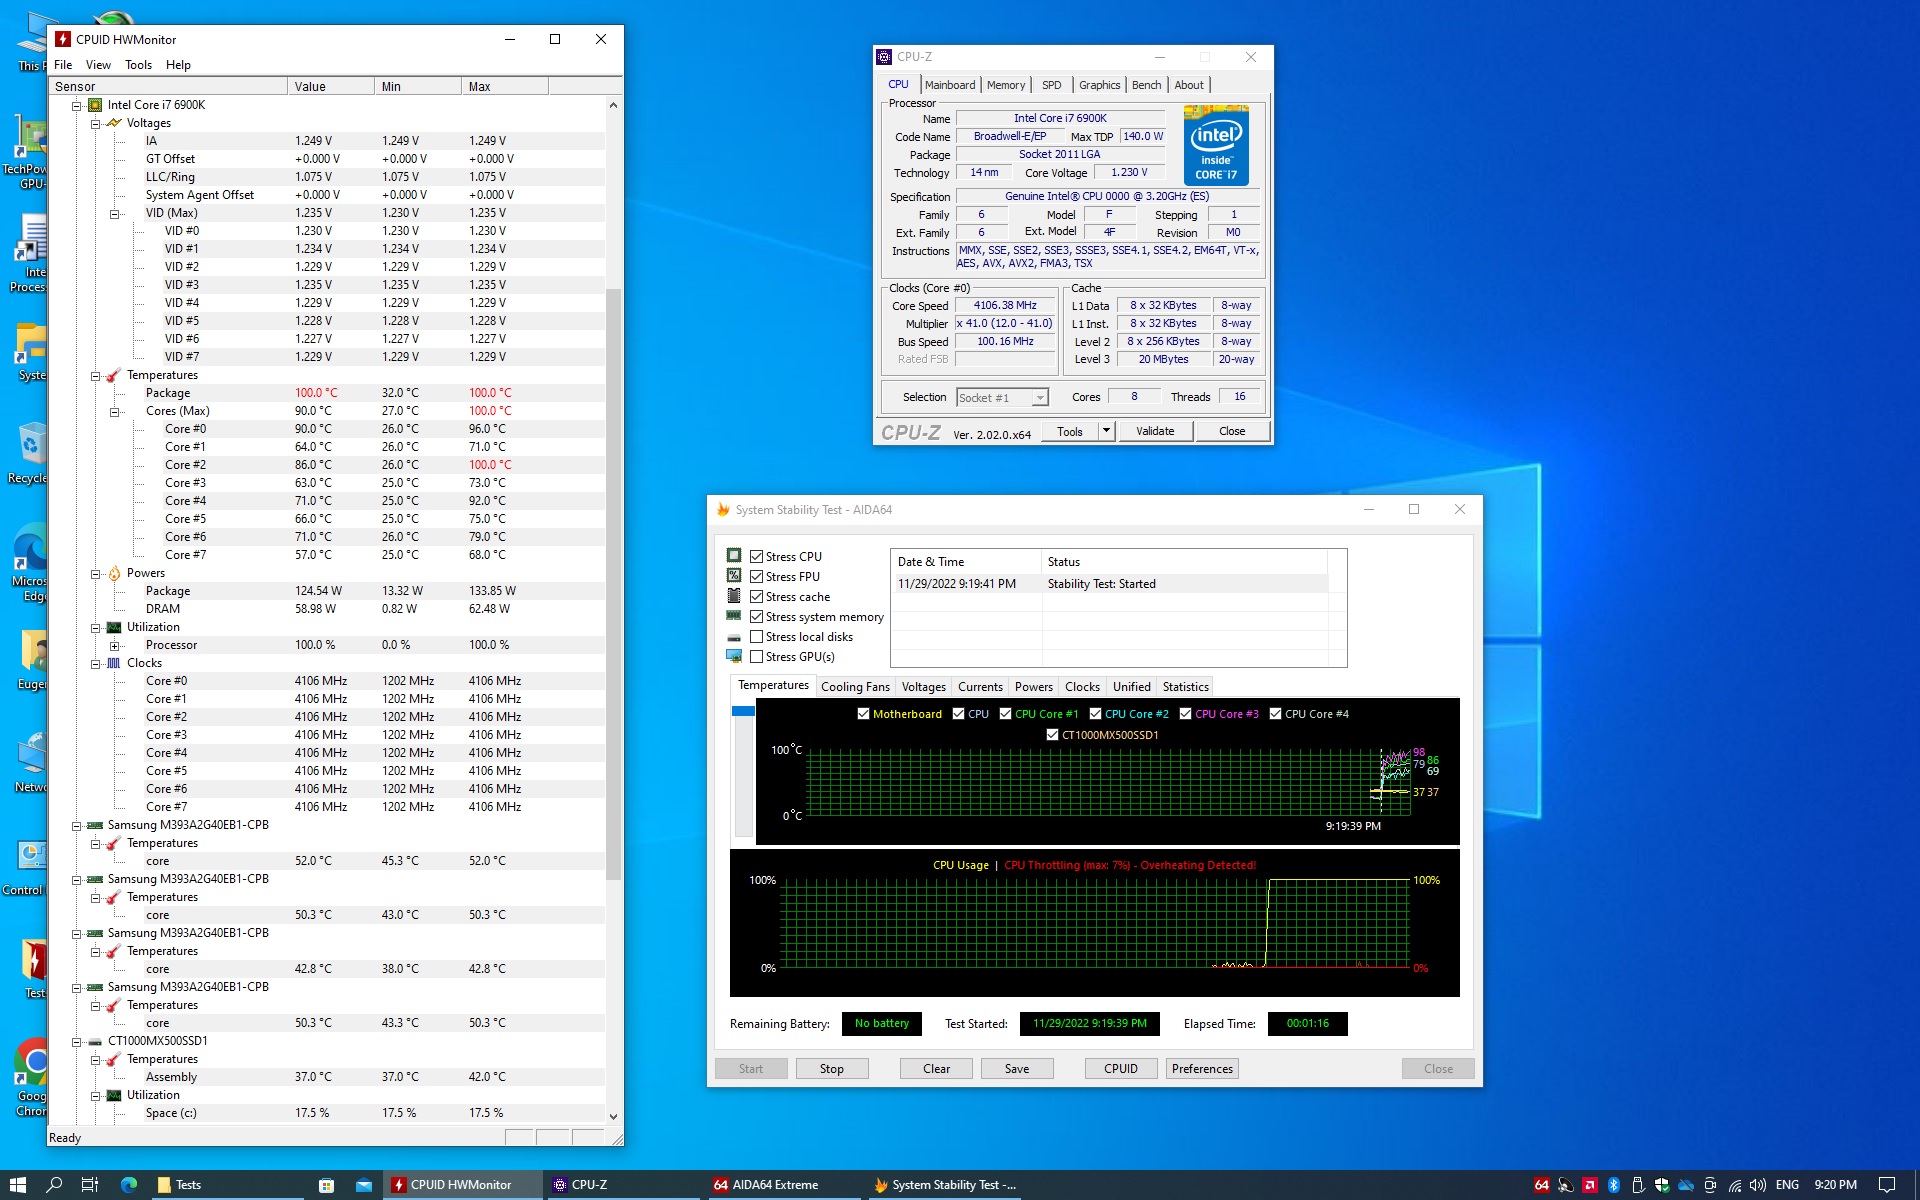Collapse the Voltages tree node
The width and height of the screenshot is (1920, 1200).
[x=96, y=124]
